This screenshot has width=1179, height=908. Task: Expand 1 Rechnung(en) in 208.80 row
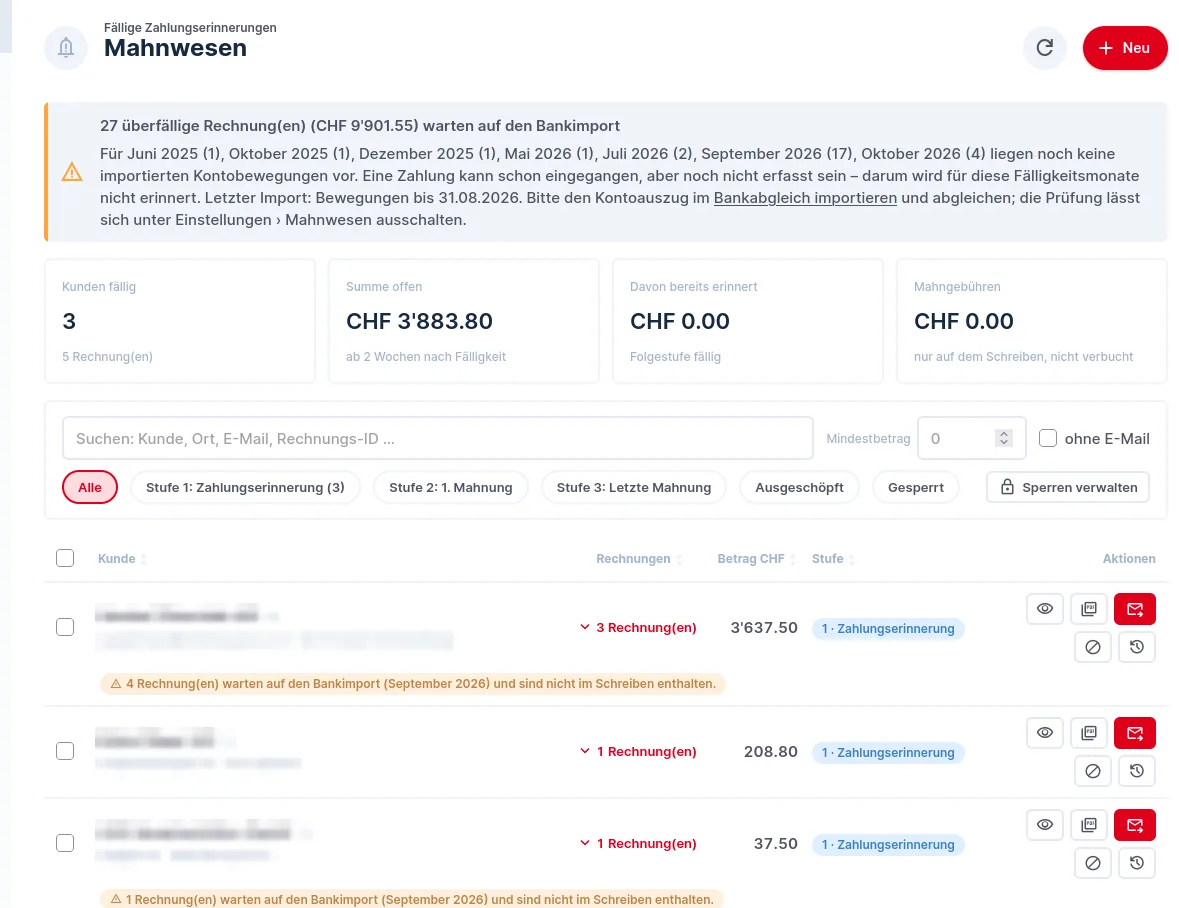[x=638, y=751]
